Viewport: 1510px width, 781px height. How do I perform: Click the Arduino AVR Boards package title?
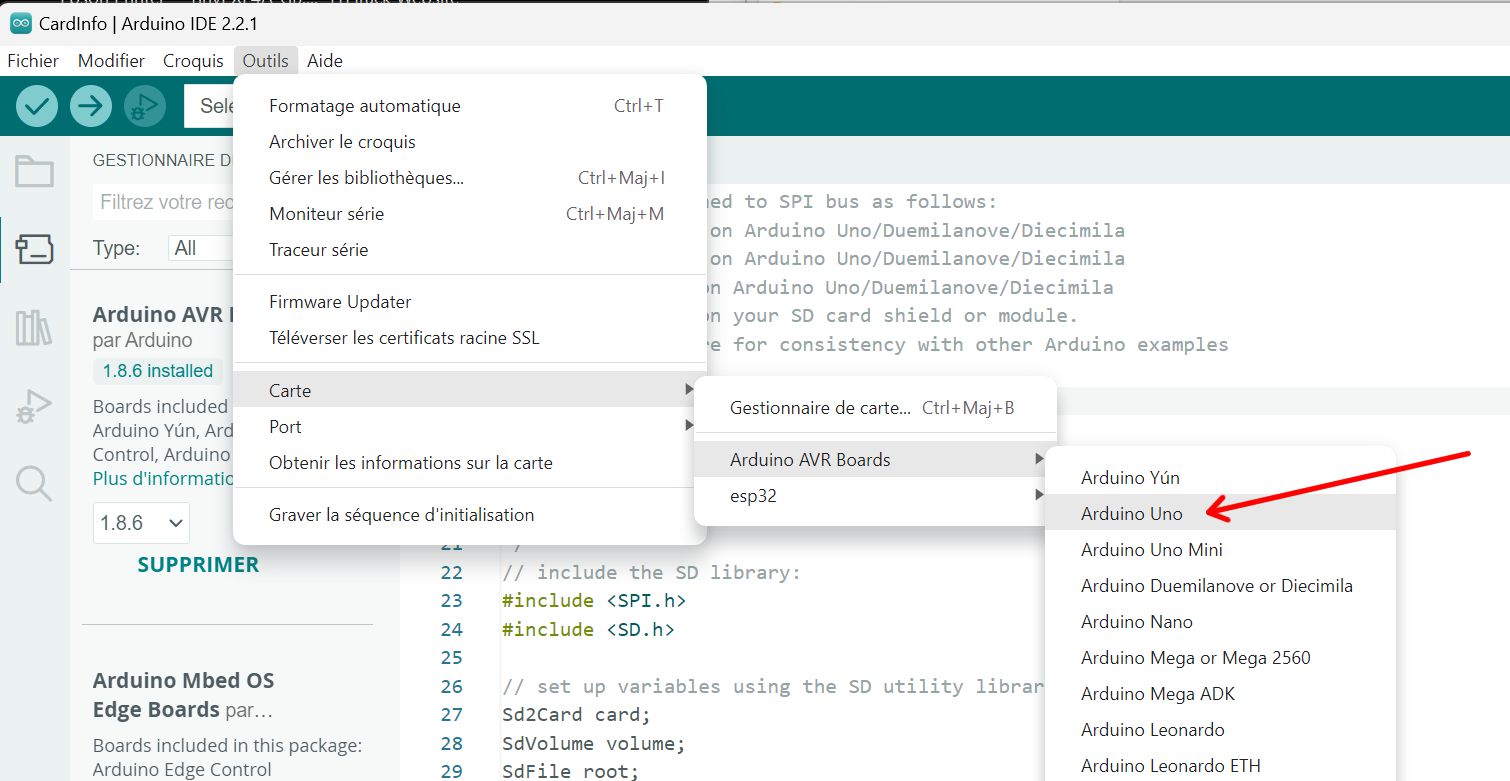[x=163, y=315]
